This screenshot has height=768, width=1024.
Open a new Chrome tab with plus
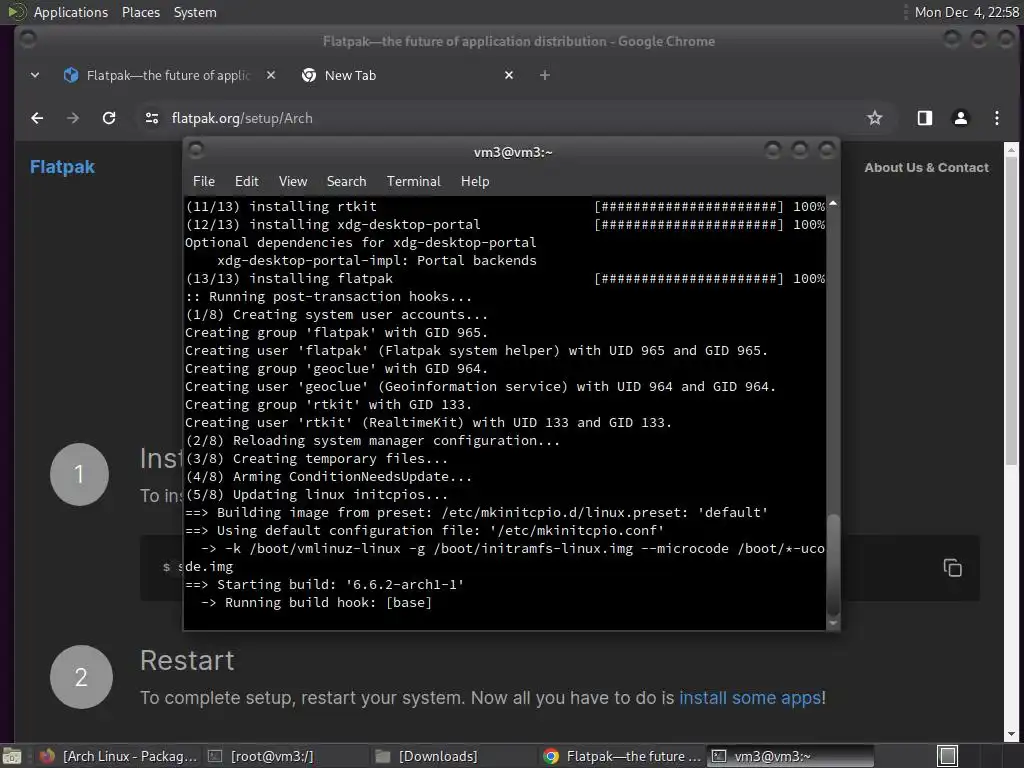(x=545, y=75)
